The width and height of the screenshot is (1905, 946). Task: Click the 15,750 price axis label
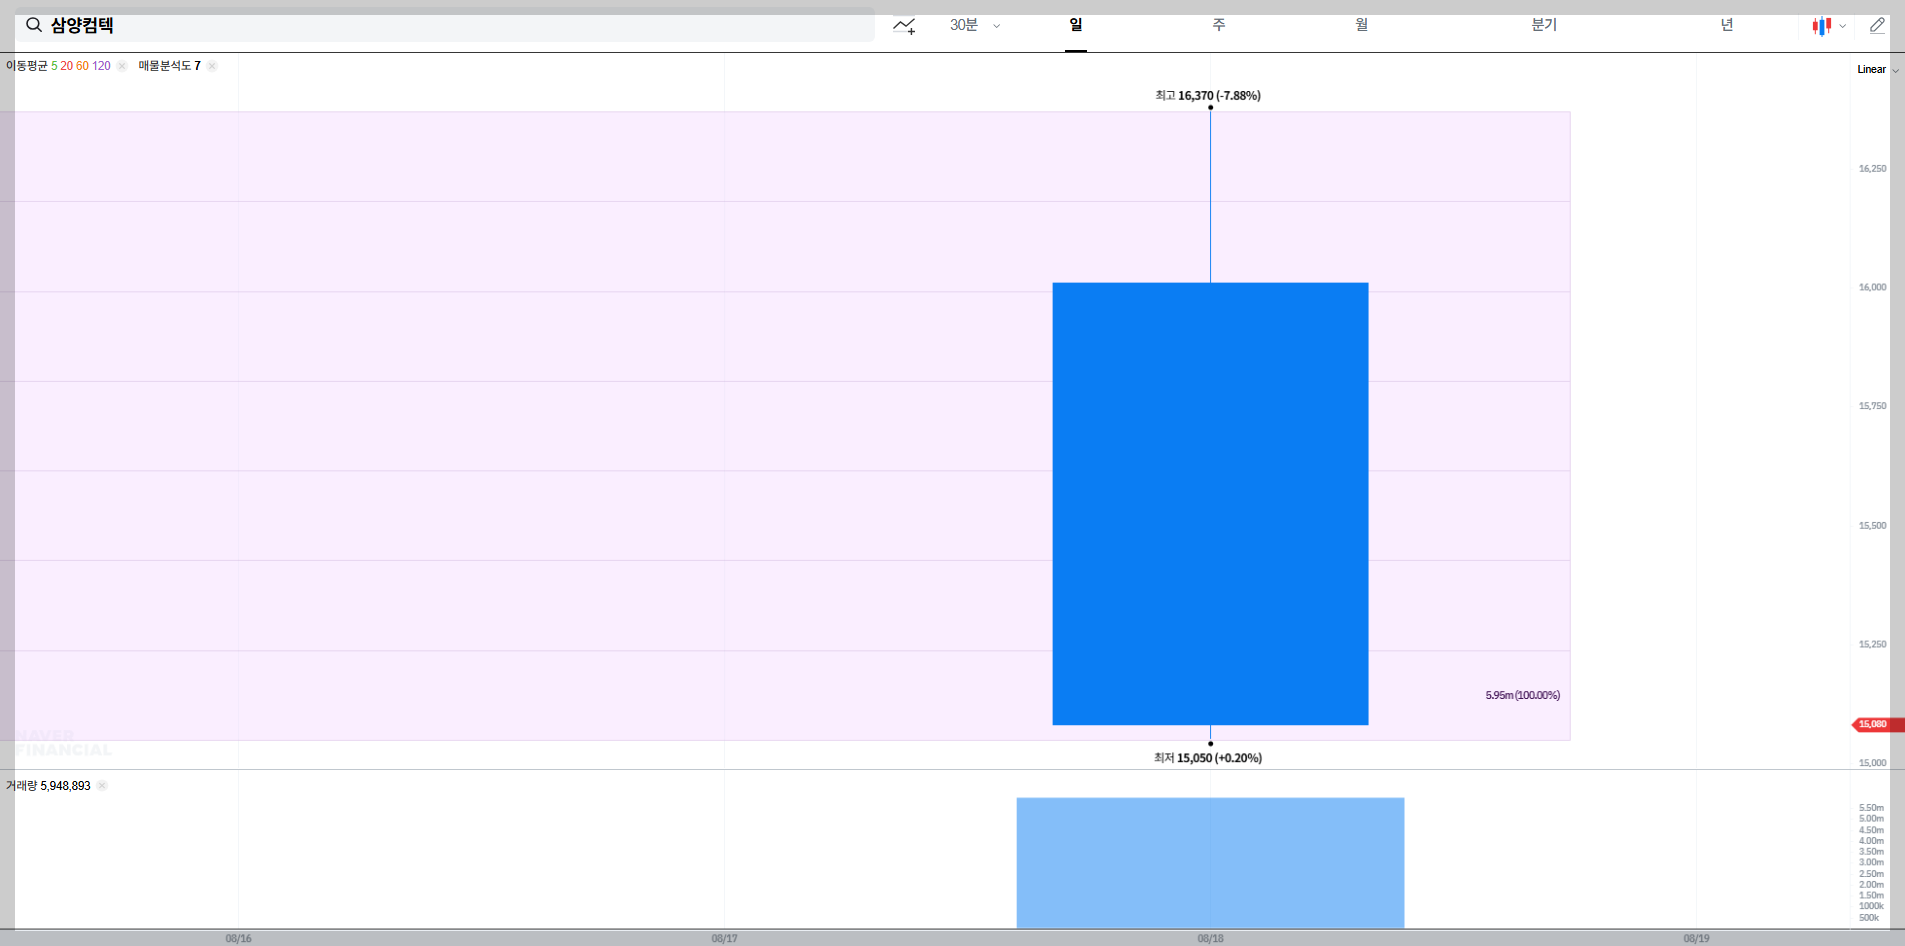[x=1872, y=406]
